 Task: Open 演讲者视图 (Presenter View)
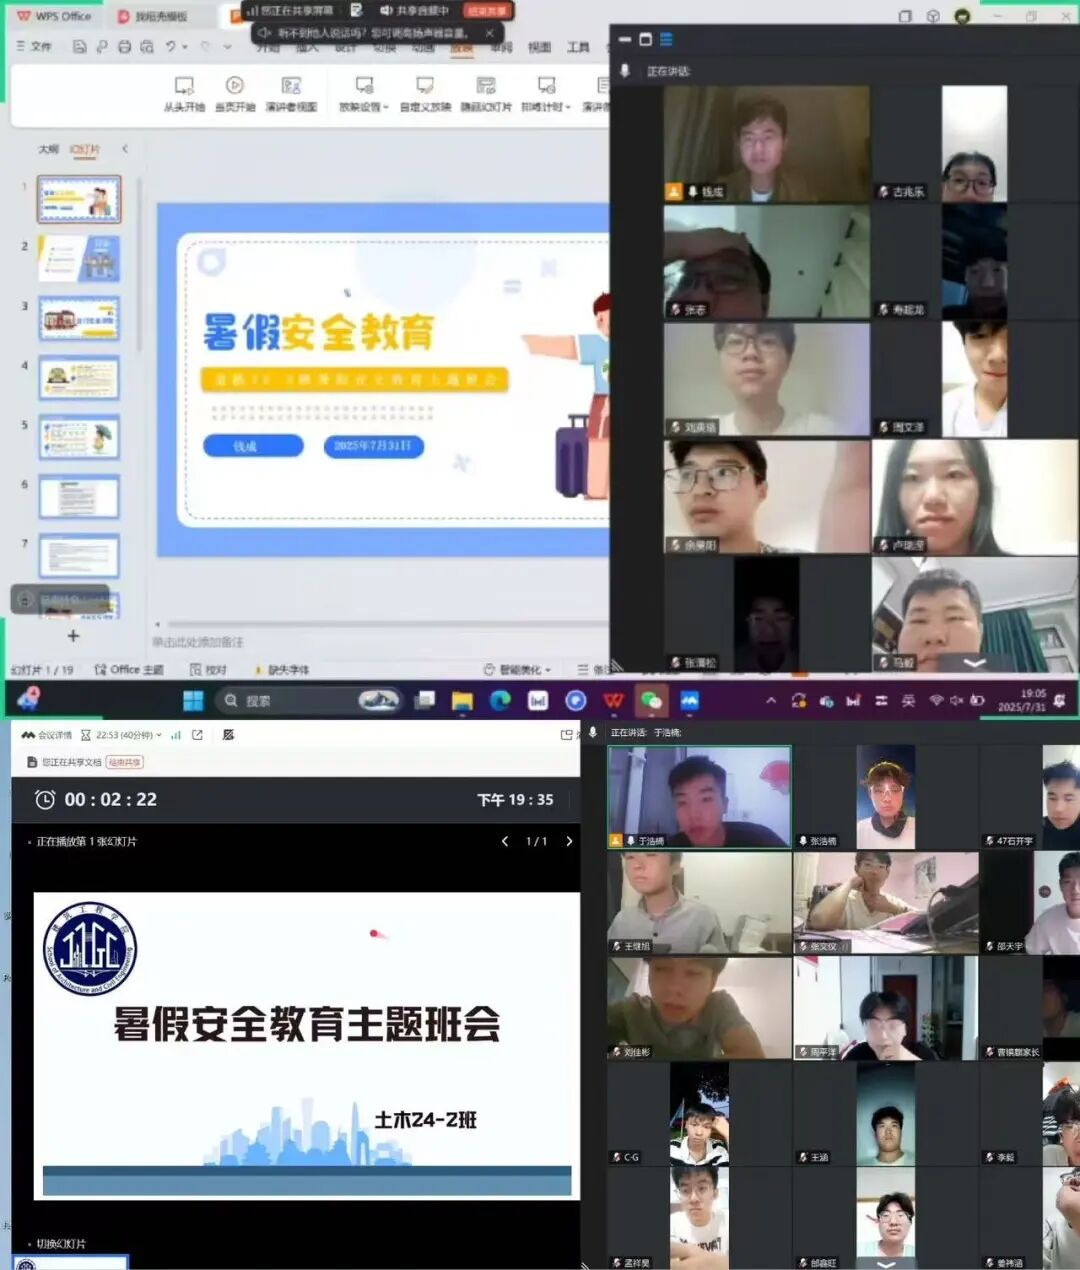(x=291, y=87)
